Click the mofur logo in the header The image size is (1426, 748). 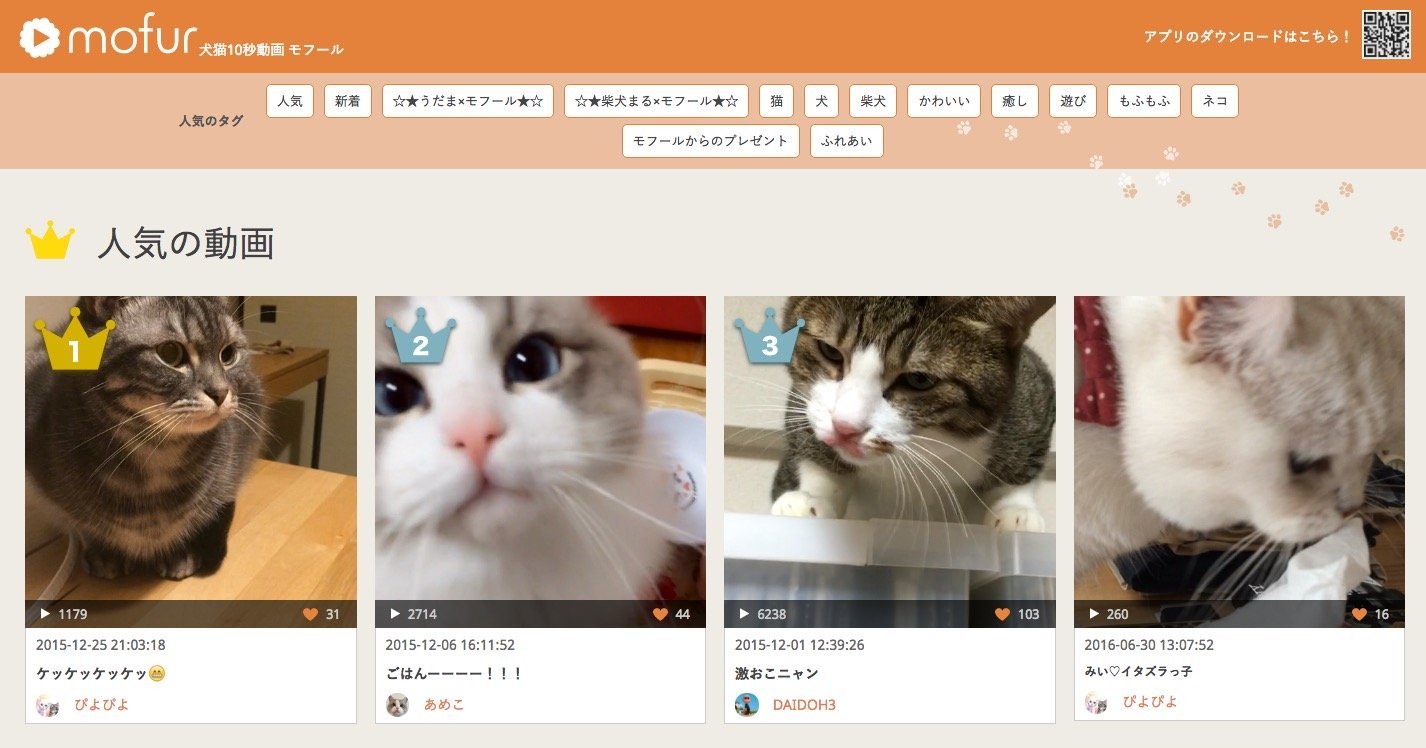coord(108,38)
